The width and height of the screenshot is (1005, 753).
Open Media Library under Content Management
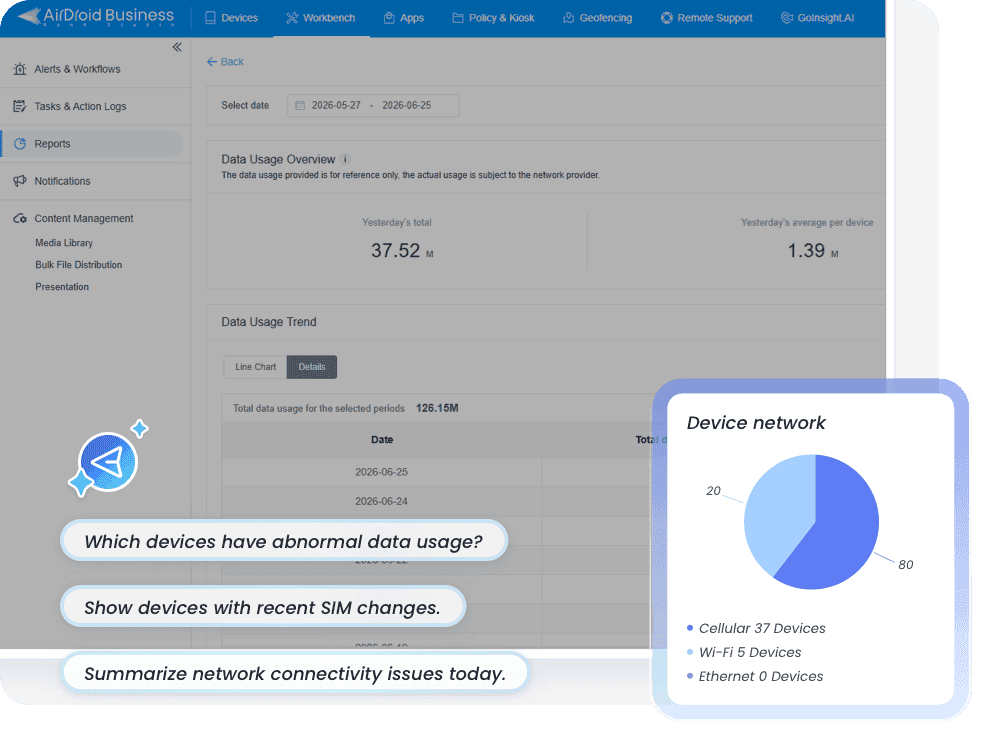click(64, 243)
